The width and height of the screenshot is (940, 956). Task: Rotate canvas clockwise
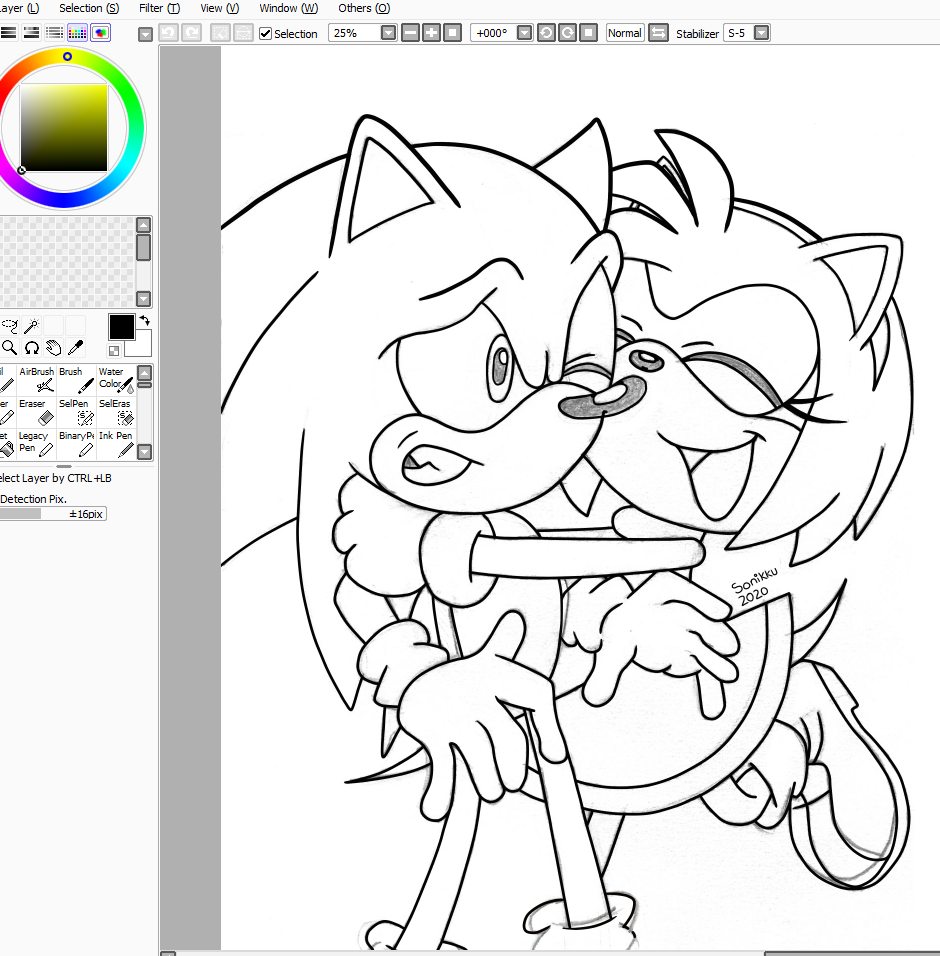coord(568,33)
